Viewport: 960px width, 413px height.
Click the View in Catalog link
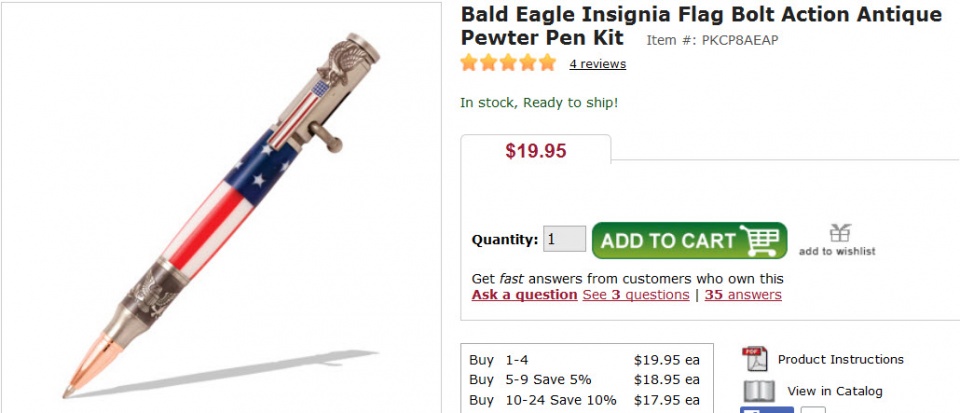pyautogui.click(x=834, y=391)
